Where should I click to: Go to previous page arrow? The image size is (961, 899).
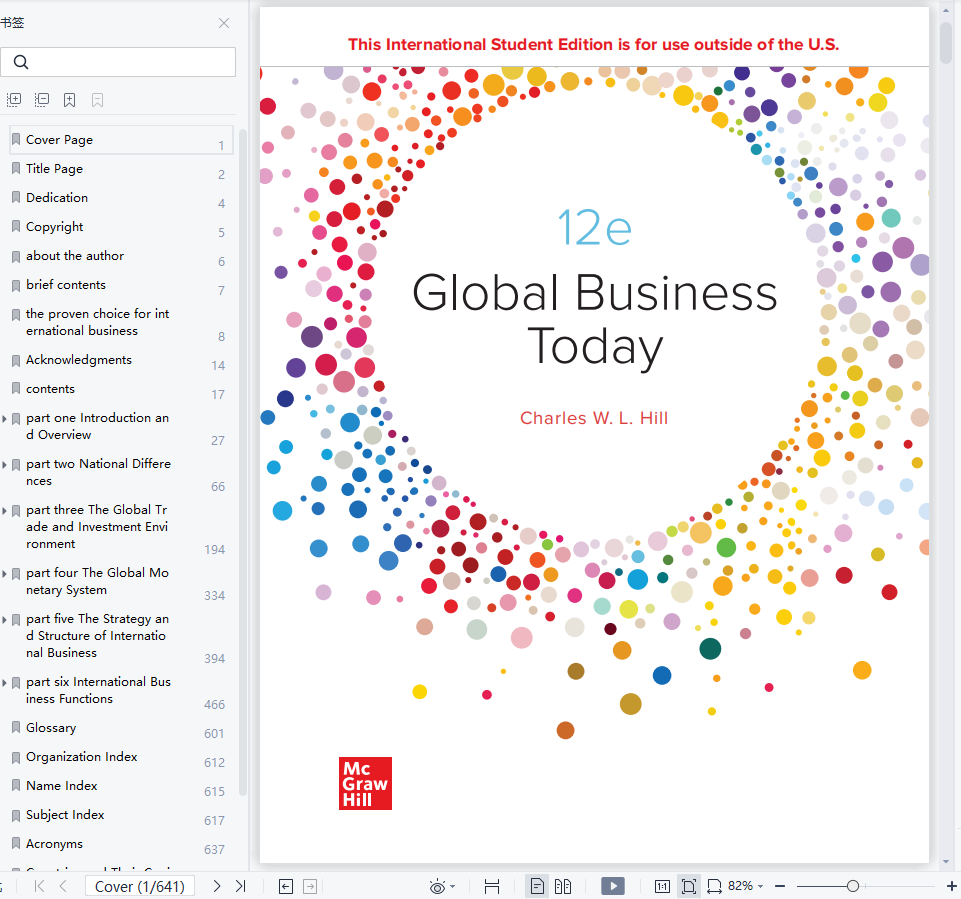point(63,886)
